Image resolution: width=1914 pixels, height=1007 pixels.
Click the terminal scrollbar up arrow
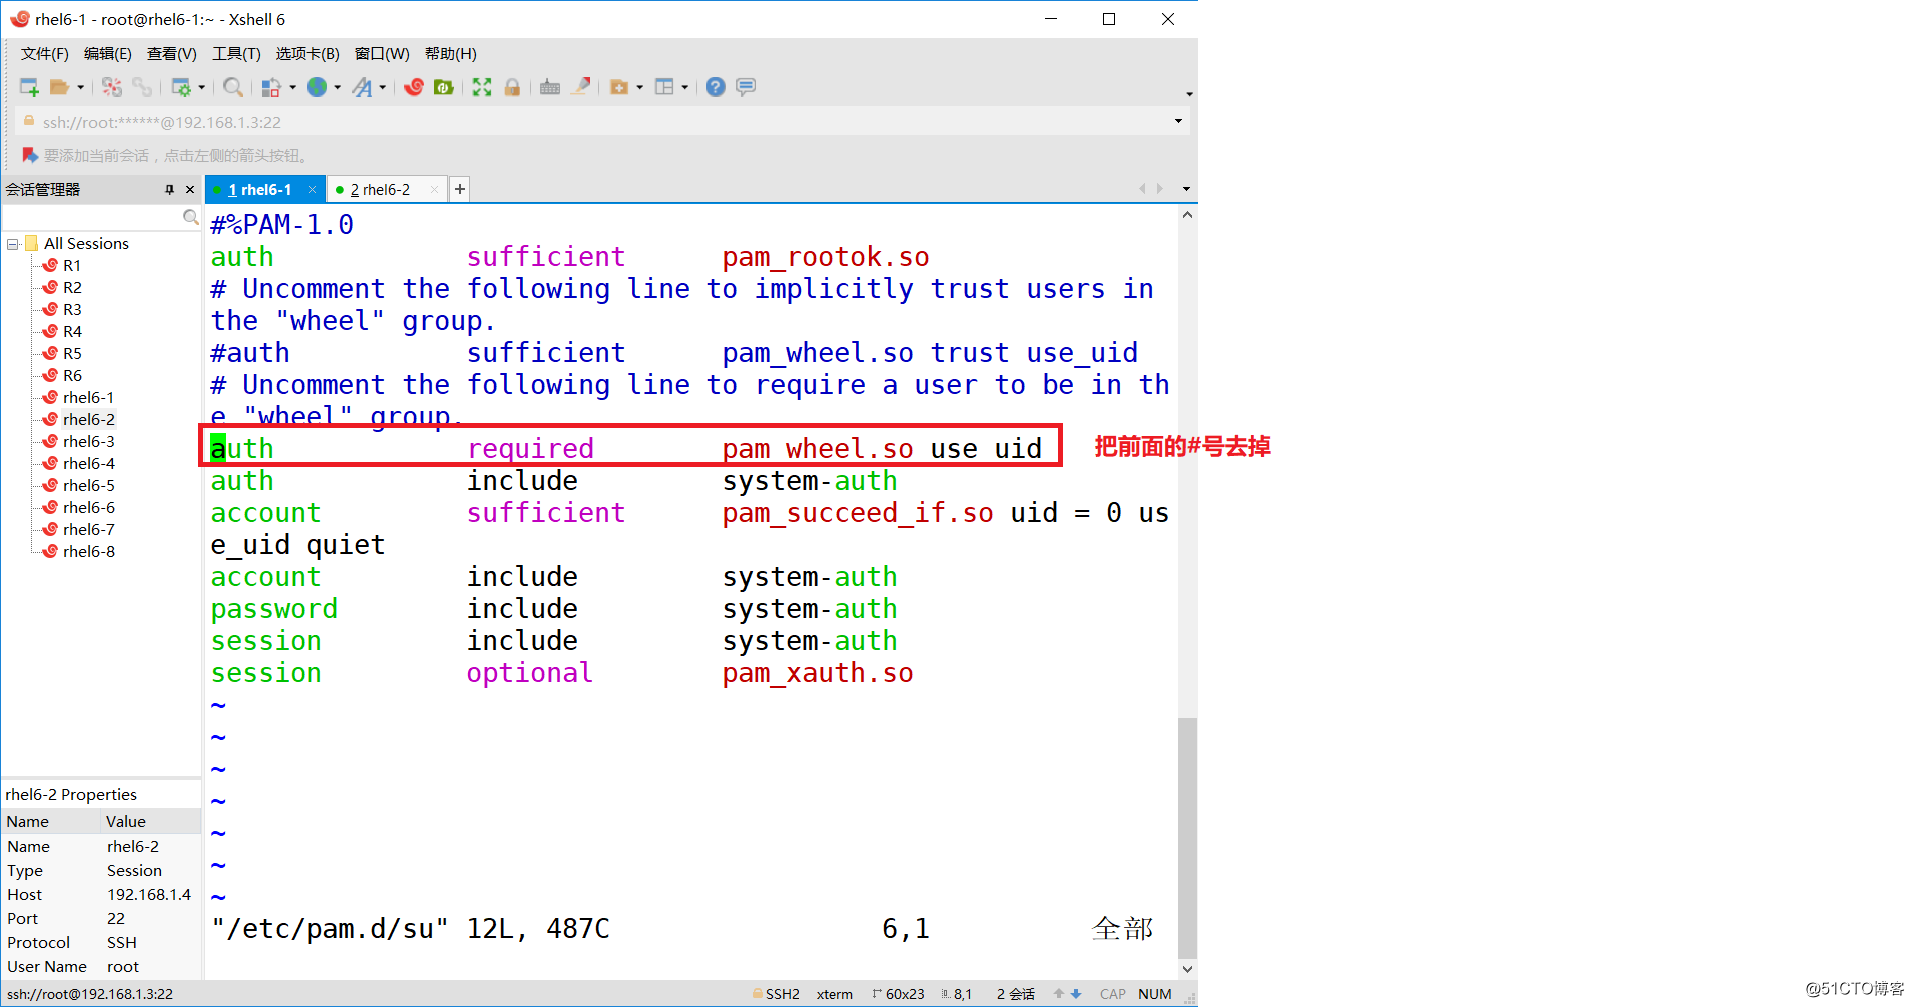coord(1187,216)
